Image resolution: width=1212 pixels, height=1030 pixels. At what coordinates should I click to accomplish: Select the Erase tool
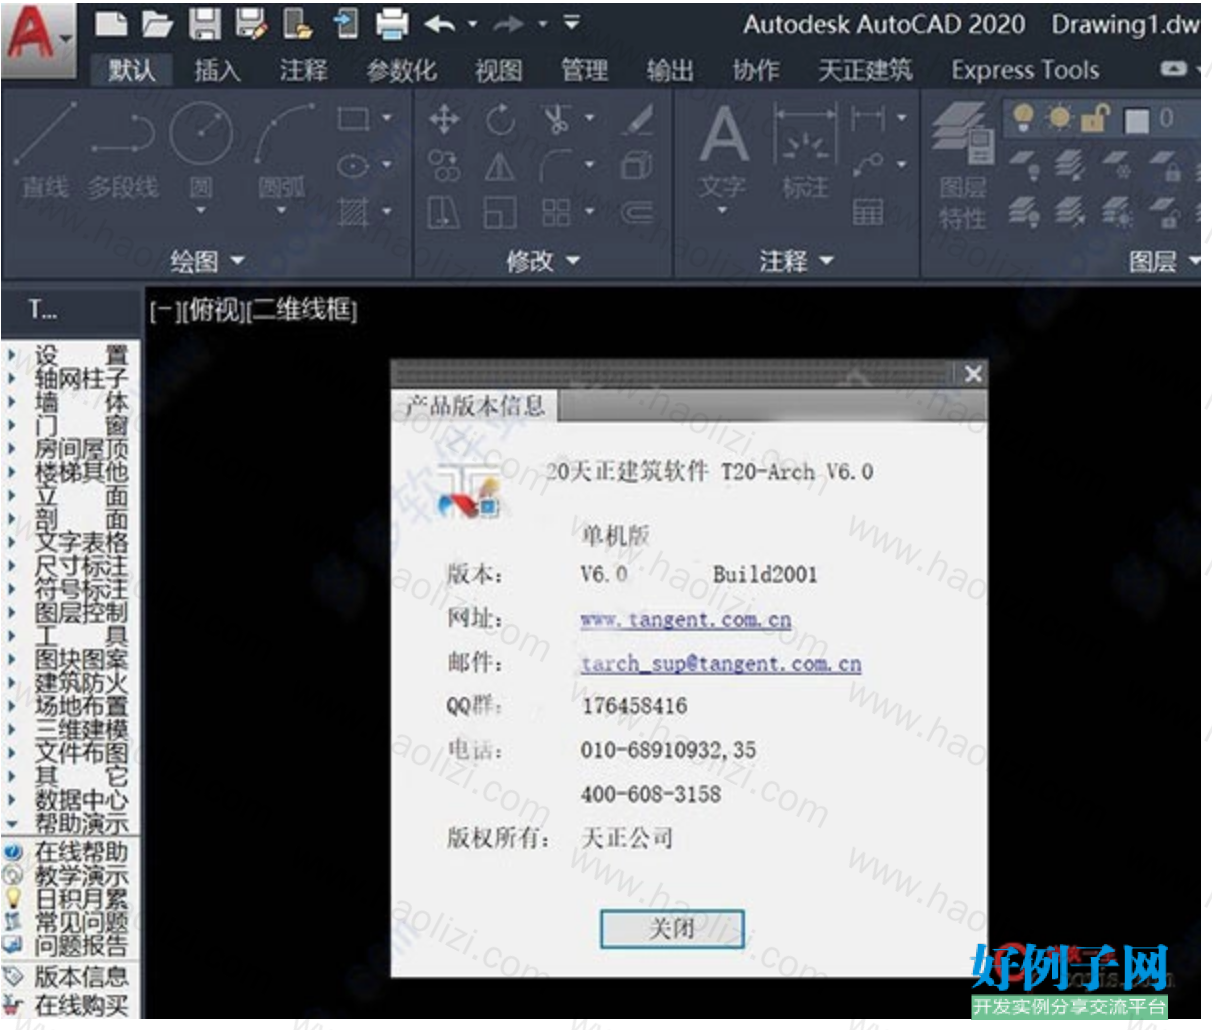pos(636,119)
